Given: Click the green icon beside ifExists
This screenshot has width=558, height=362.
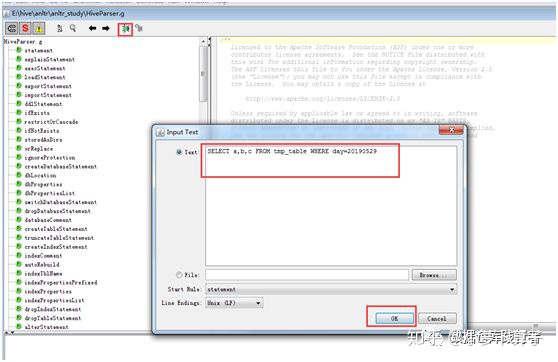Looking at the screenshot, I should tap(19, 112).
